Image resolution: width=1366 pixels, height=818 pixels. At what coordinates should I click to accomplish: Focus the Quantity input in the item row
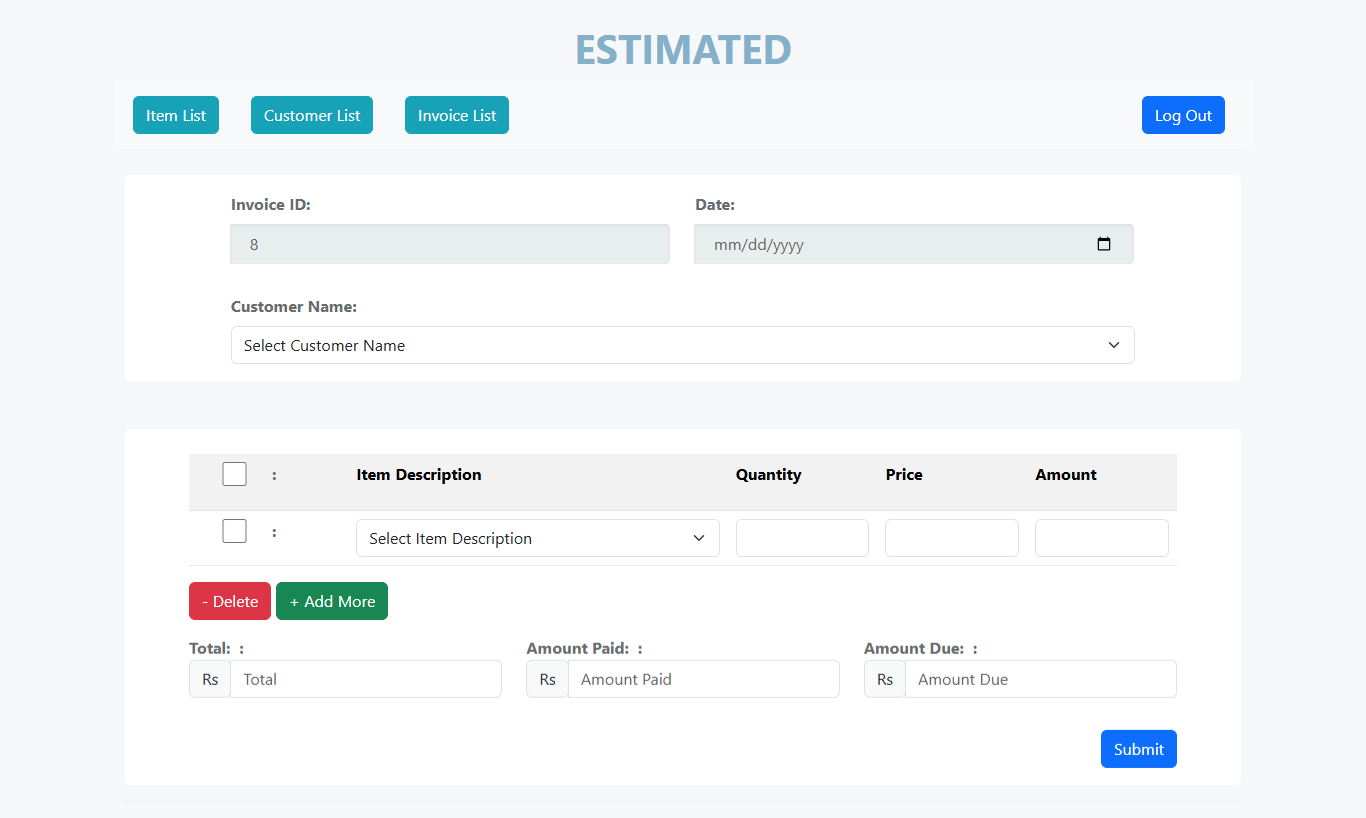pyautogui.click(x=802, y=538)
